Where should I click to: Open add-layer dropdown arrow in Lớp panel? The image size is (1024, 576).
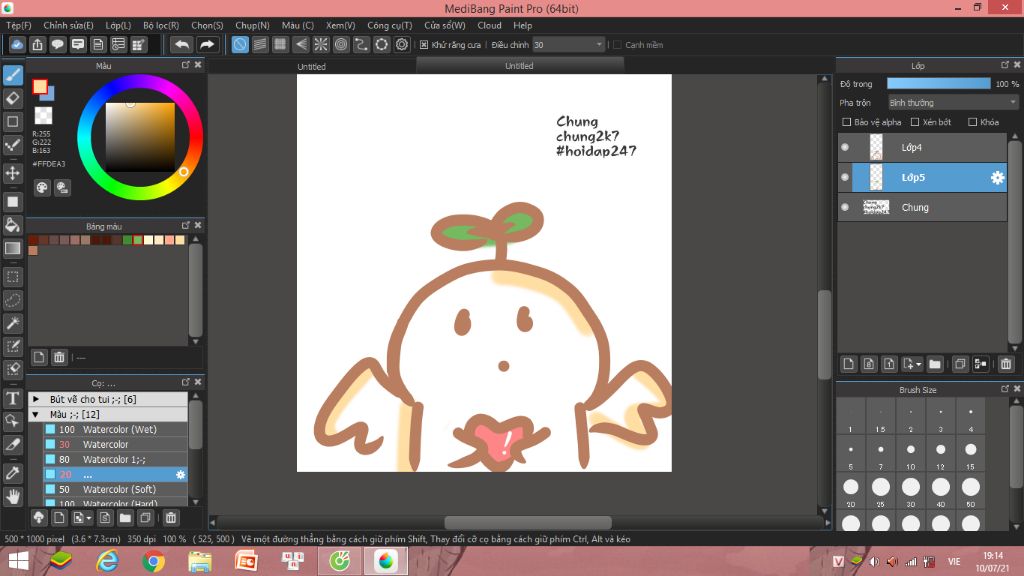click(918, 364)
